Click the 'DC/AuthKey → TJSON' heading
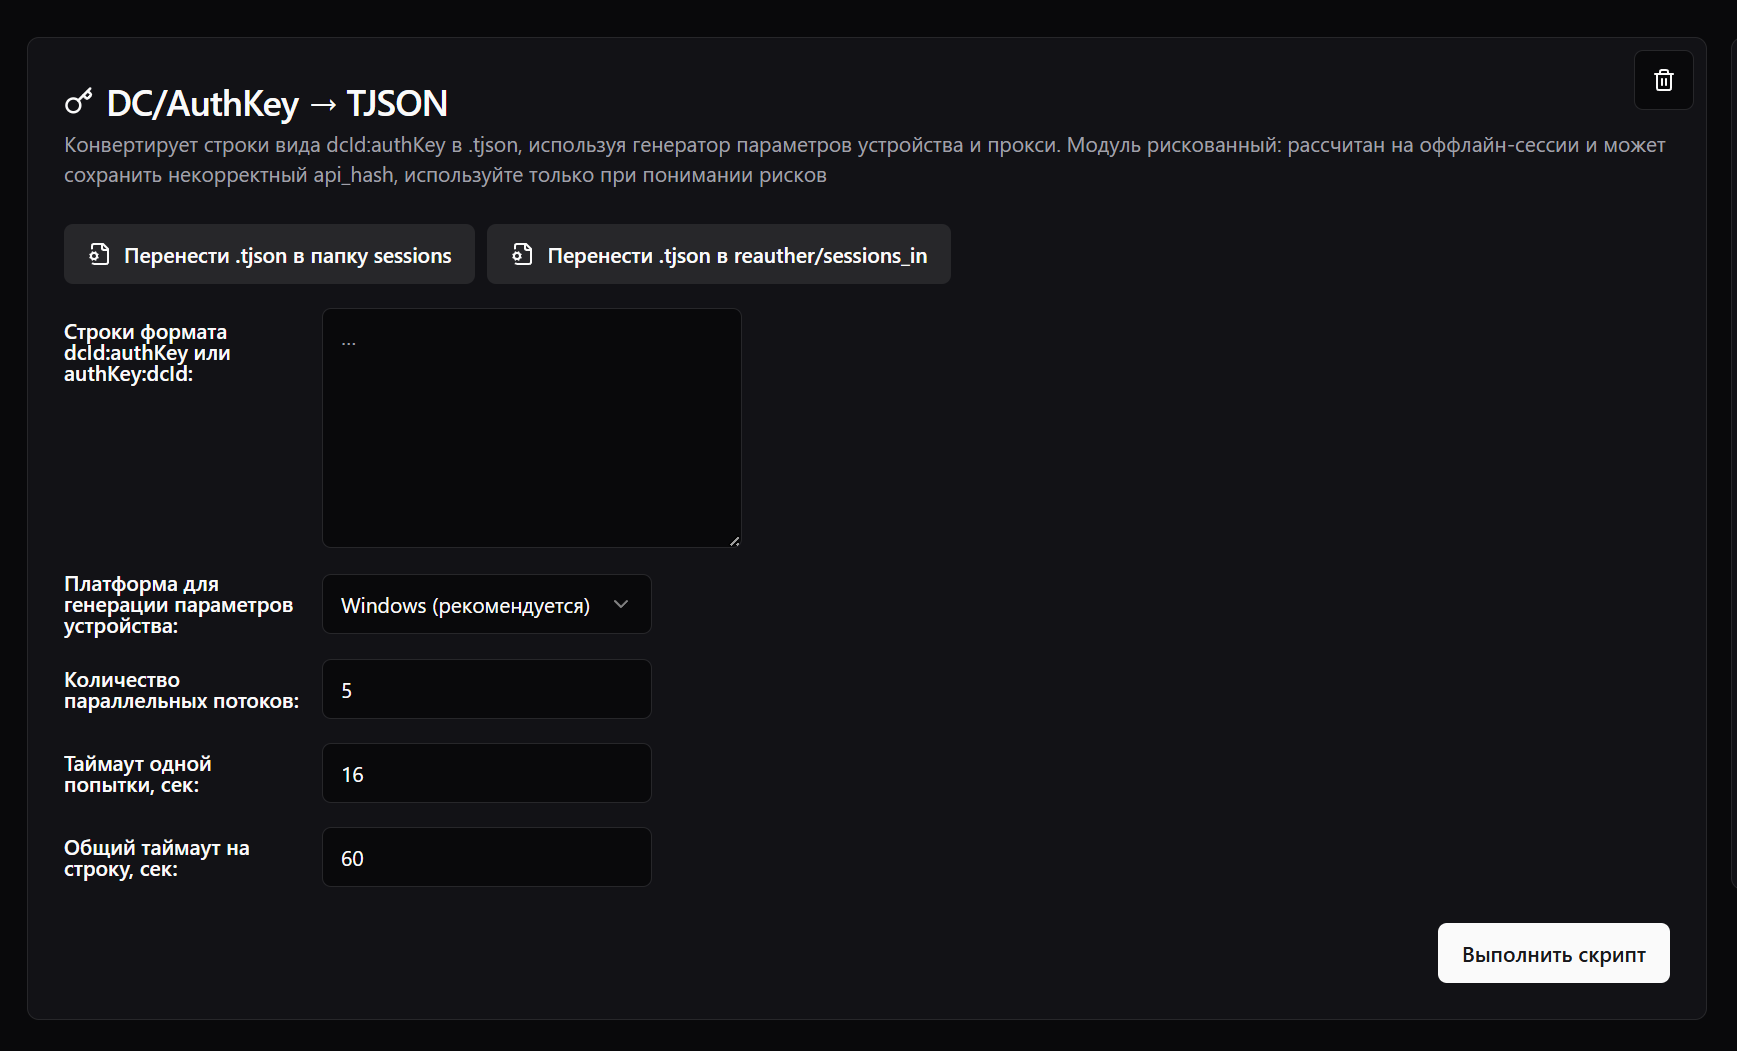 [x=277, y=103]
